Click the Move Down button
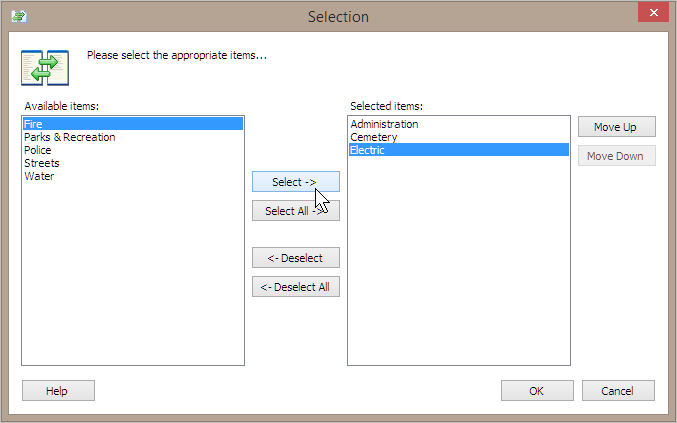 [x=617, y=156]
